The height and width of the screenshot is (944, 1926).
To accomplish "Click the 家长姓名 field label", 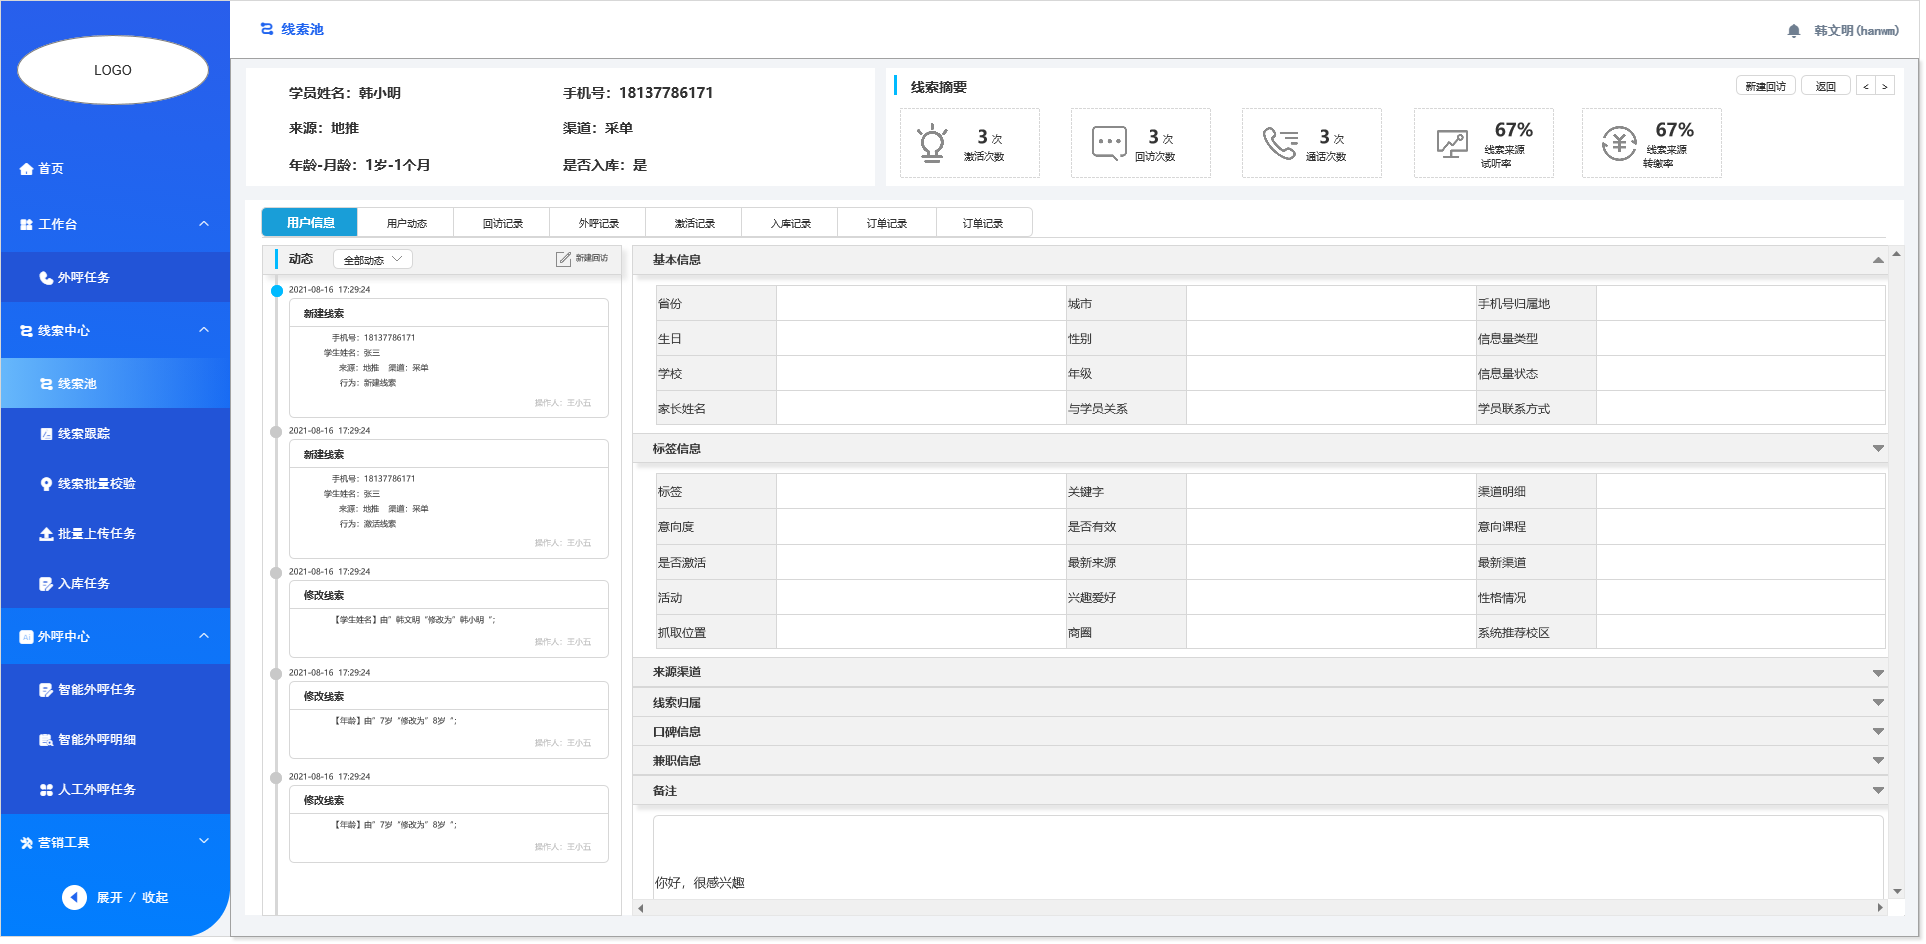I will point(682,409).
